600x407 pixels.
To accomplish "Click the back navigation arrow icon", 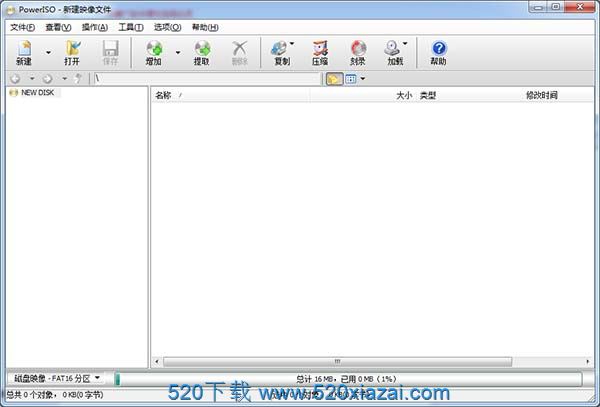I will coord(15,79).
